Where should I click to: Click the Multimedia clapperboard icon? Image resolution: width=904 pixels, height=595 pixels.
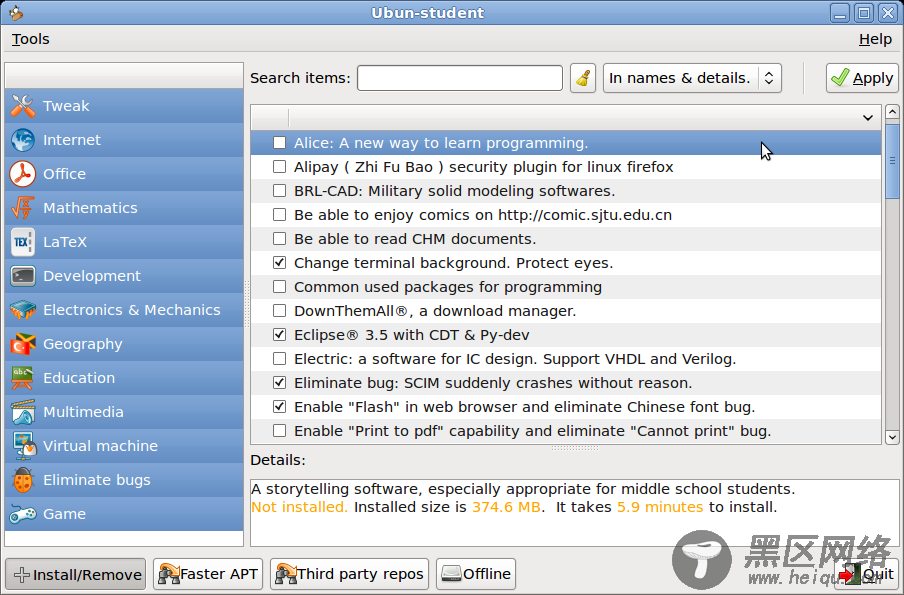[22, 412]
